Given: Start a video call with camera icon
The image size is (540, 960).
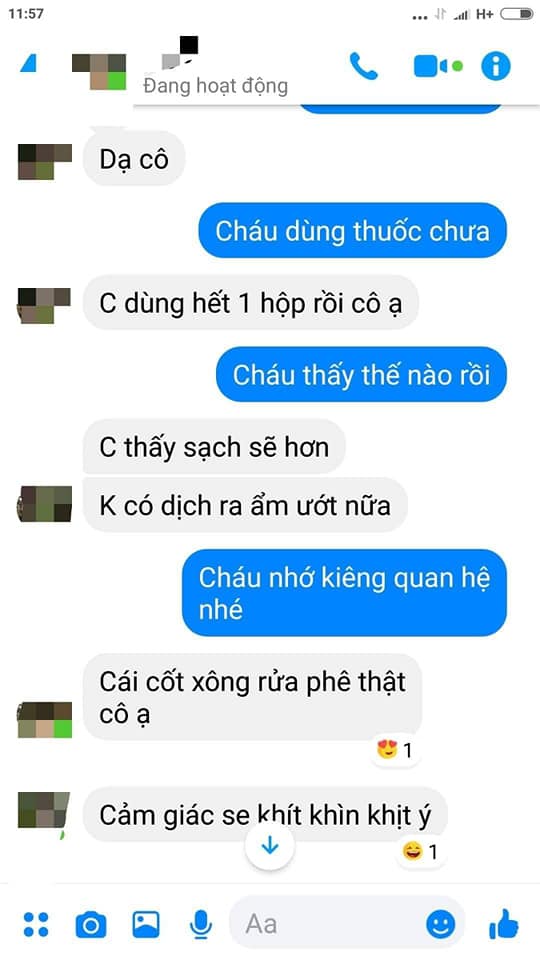Looking at the screenshot, I should tap(438, 66).
